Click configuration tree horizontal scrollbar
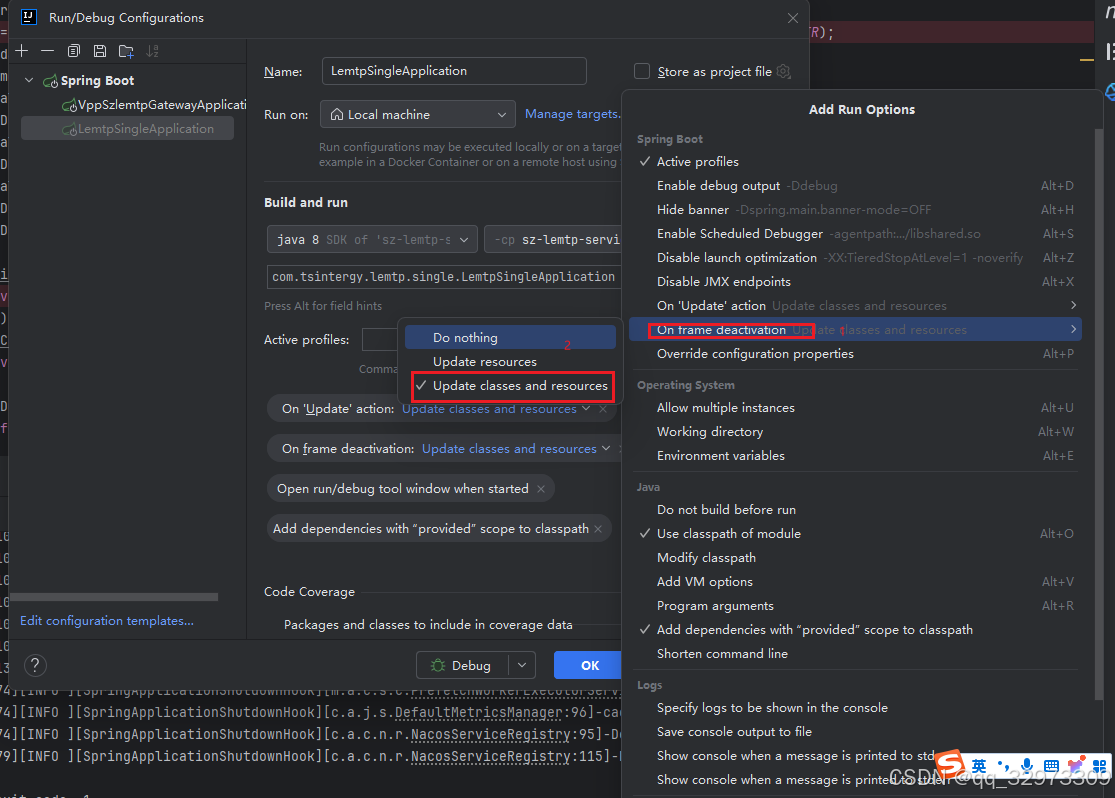Screen dimensions: 1115x798 pos(114,597)
